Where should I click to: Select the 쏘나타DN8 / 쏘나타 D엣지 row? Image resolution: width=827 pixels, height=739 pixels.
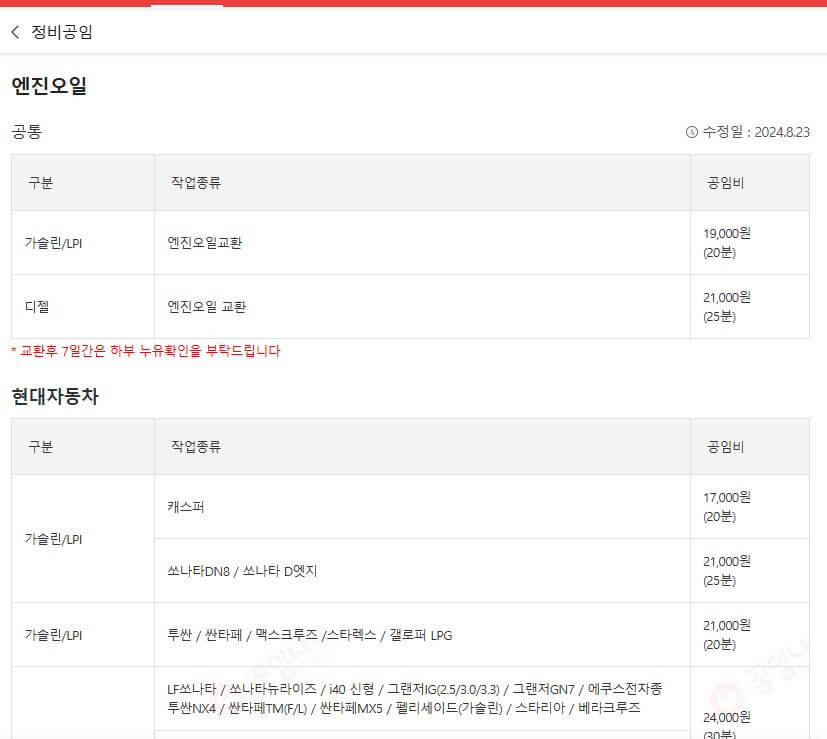pyautogui.click(x=422, y=571)
